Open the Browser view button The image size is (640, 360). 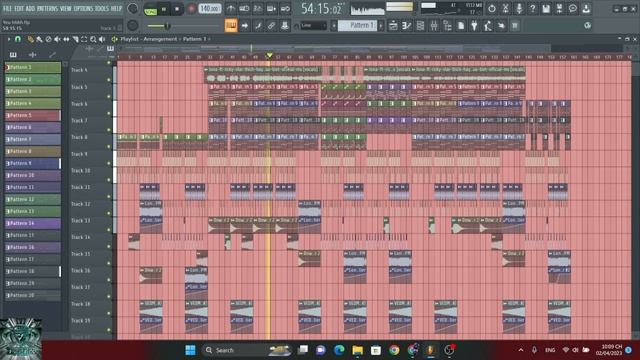pos(447,26)
